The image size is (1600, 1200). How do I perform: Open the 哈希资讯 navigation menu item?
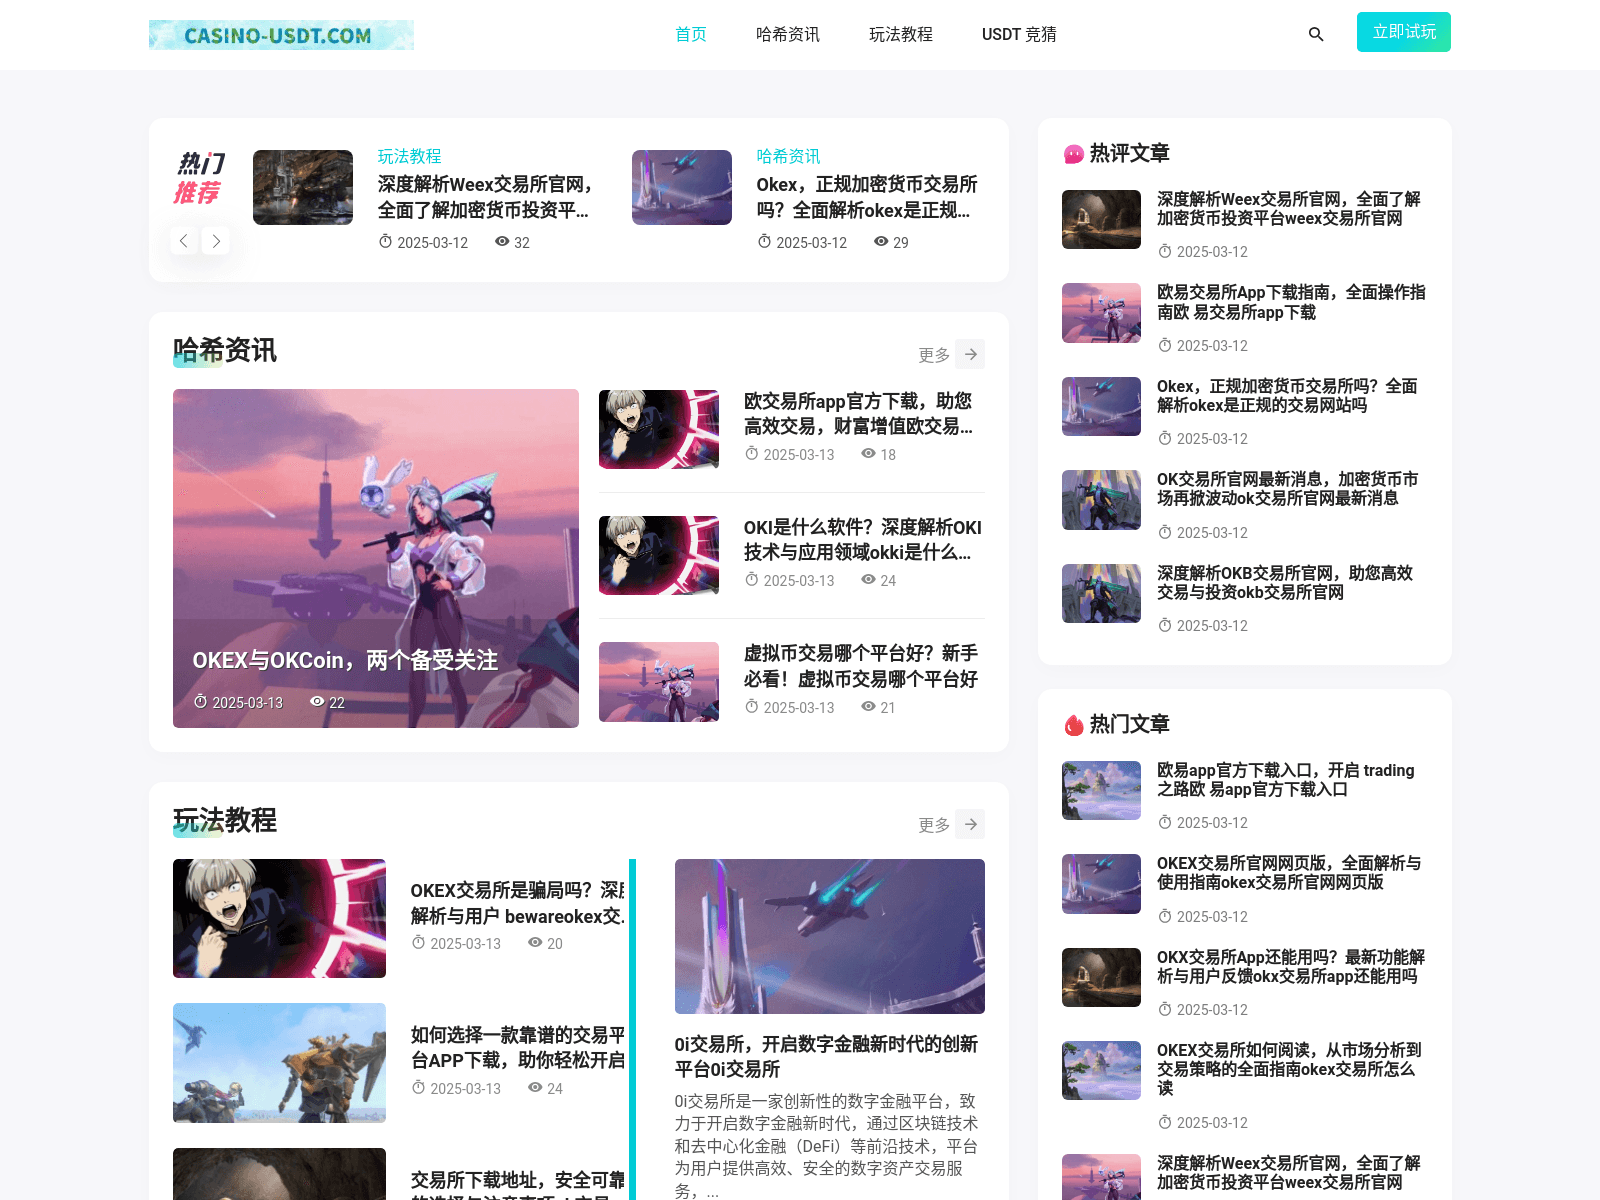[788, 34]
